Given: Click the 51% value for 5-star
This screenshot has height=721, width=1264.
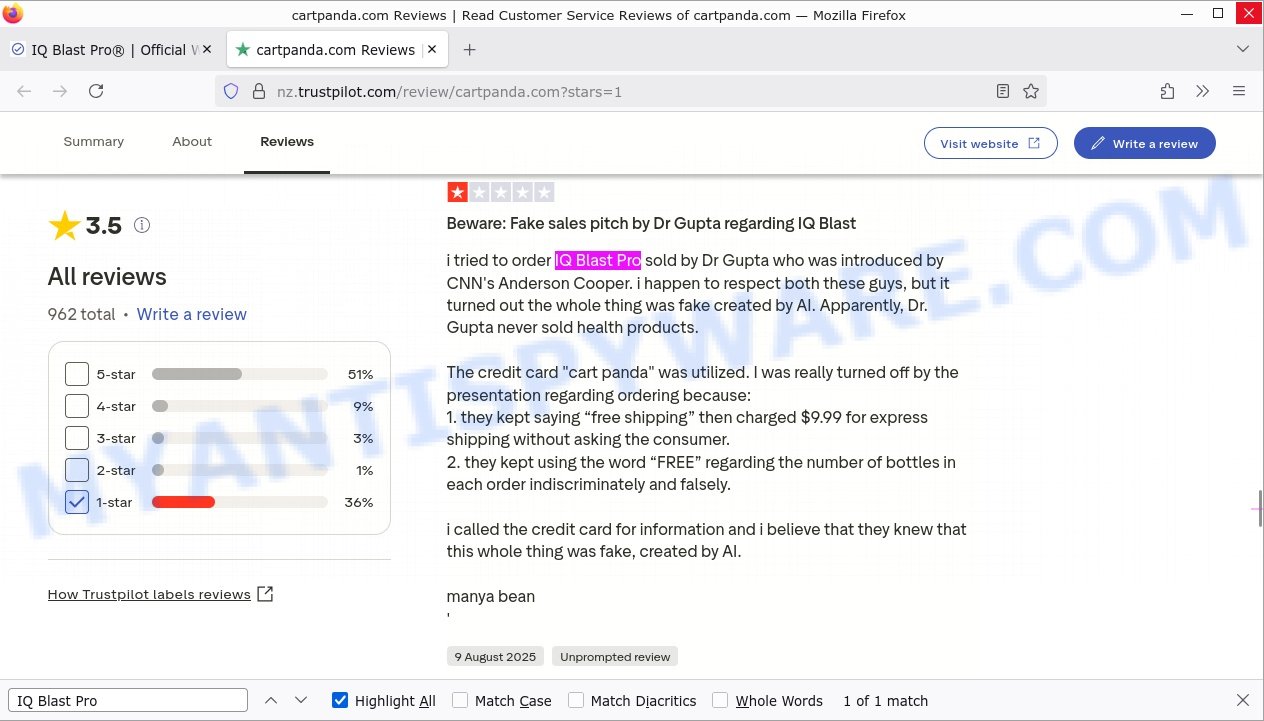Looking at the screenshot, I should [360, 374].
